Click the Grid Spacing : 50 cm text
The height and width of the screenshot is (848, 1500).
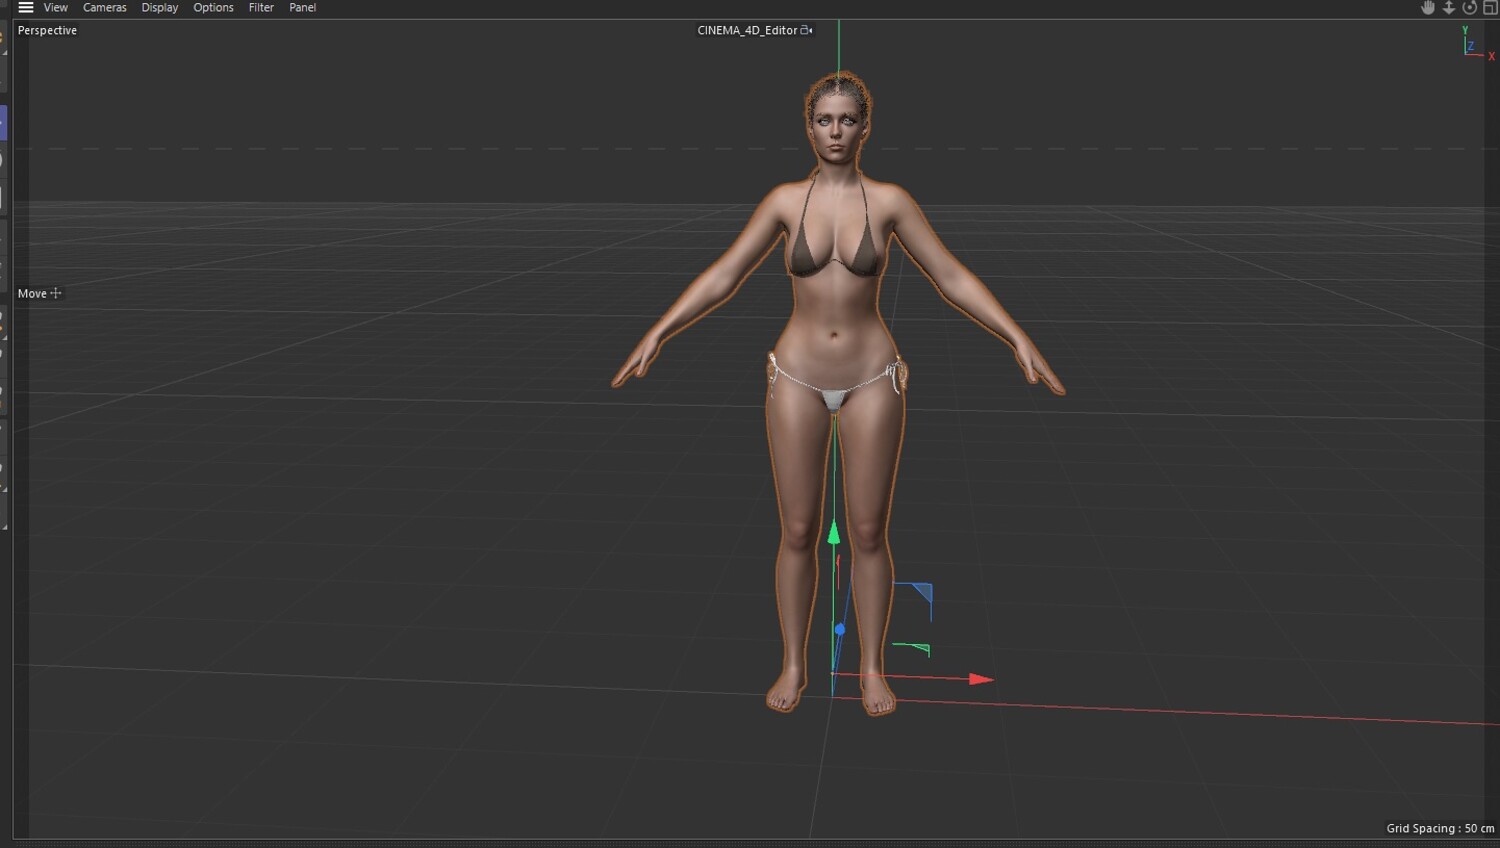[1440, 828]
